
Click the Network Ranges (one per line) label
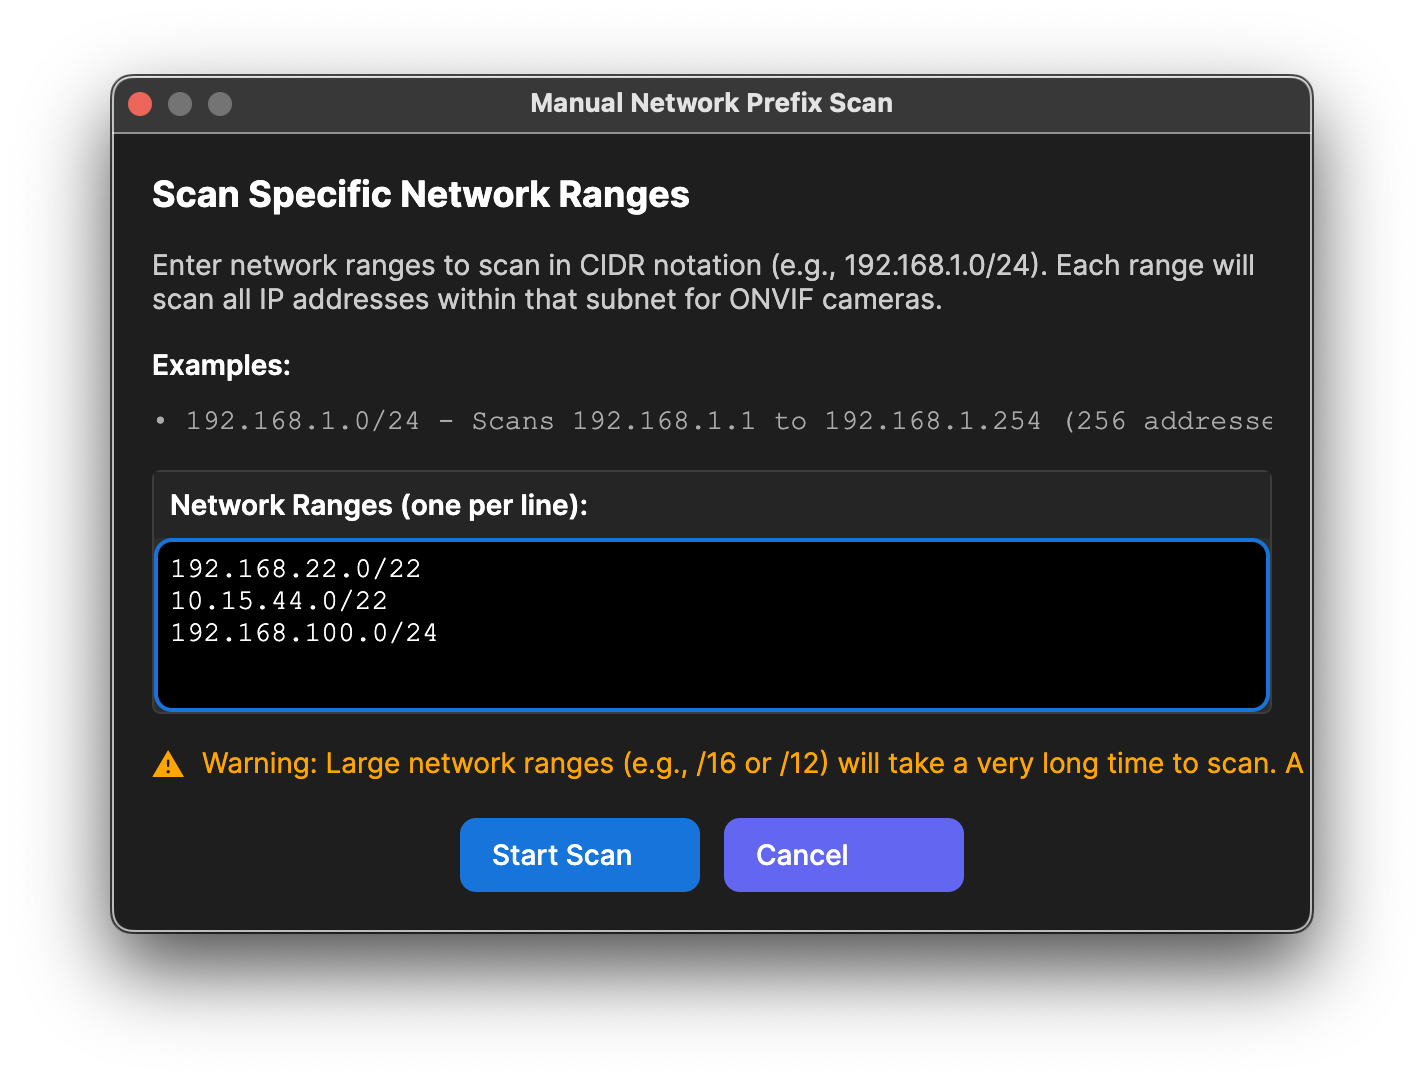pyautogui.click(x=379, y=506)
